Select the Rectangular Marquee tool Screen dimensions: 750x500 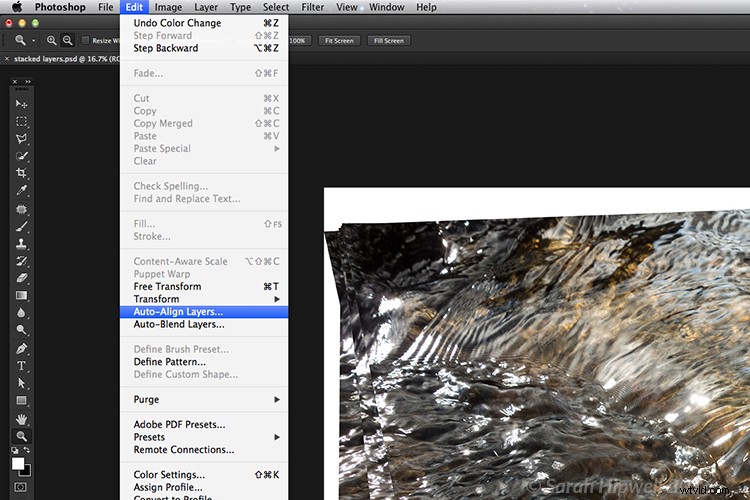pyautogui.click(x=21, y=122)
